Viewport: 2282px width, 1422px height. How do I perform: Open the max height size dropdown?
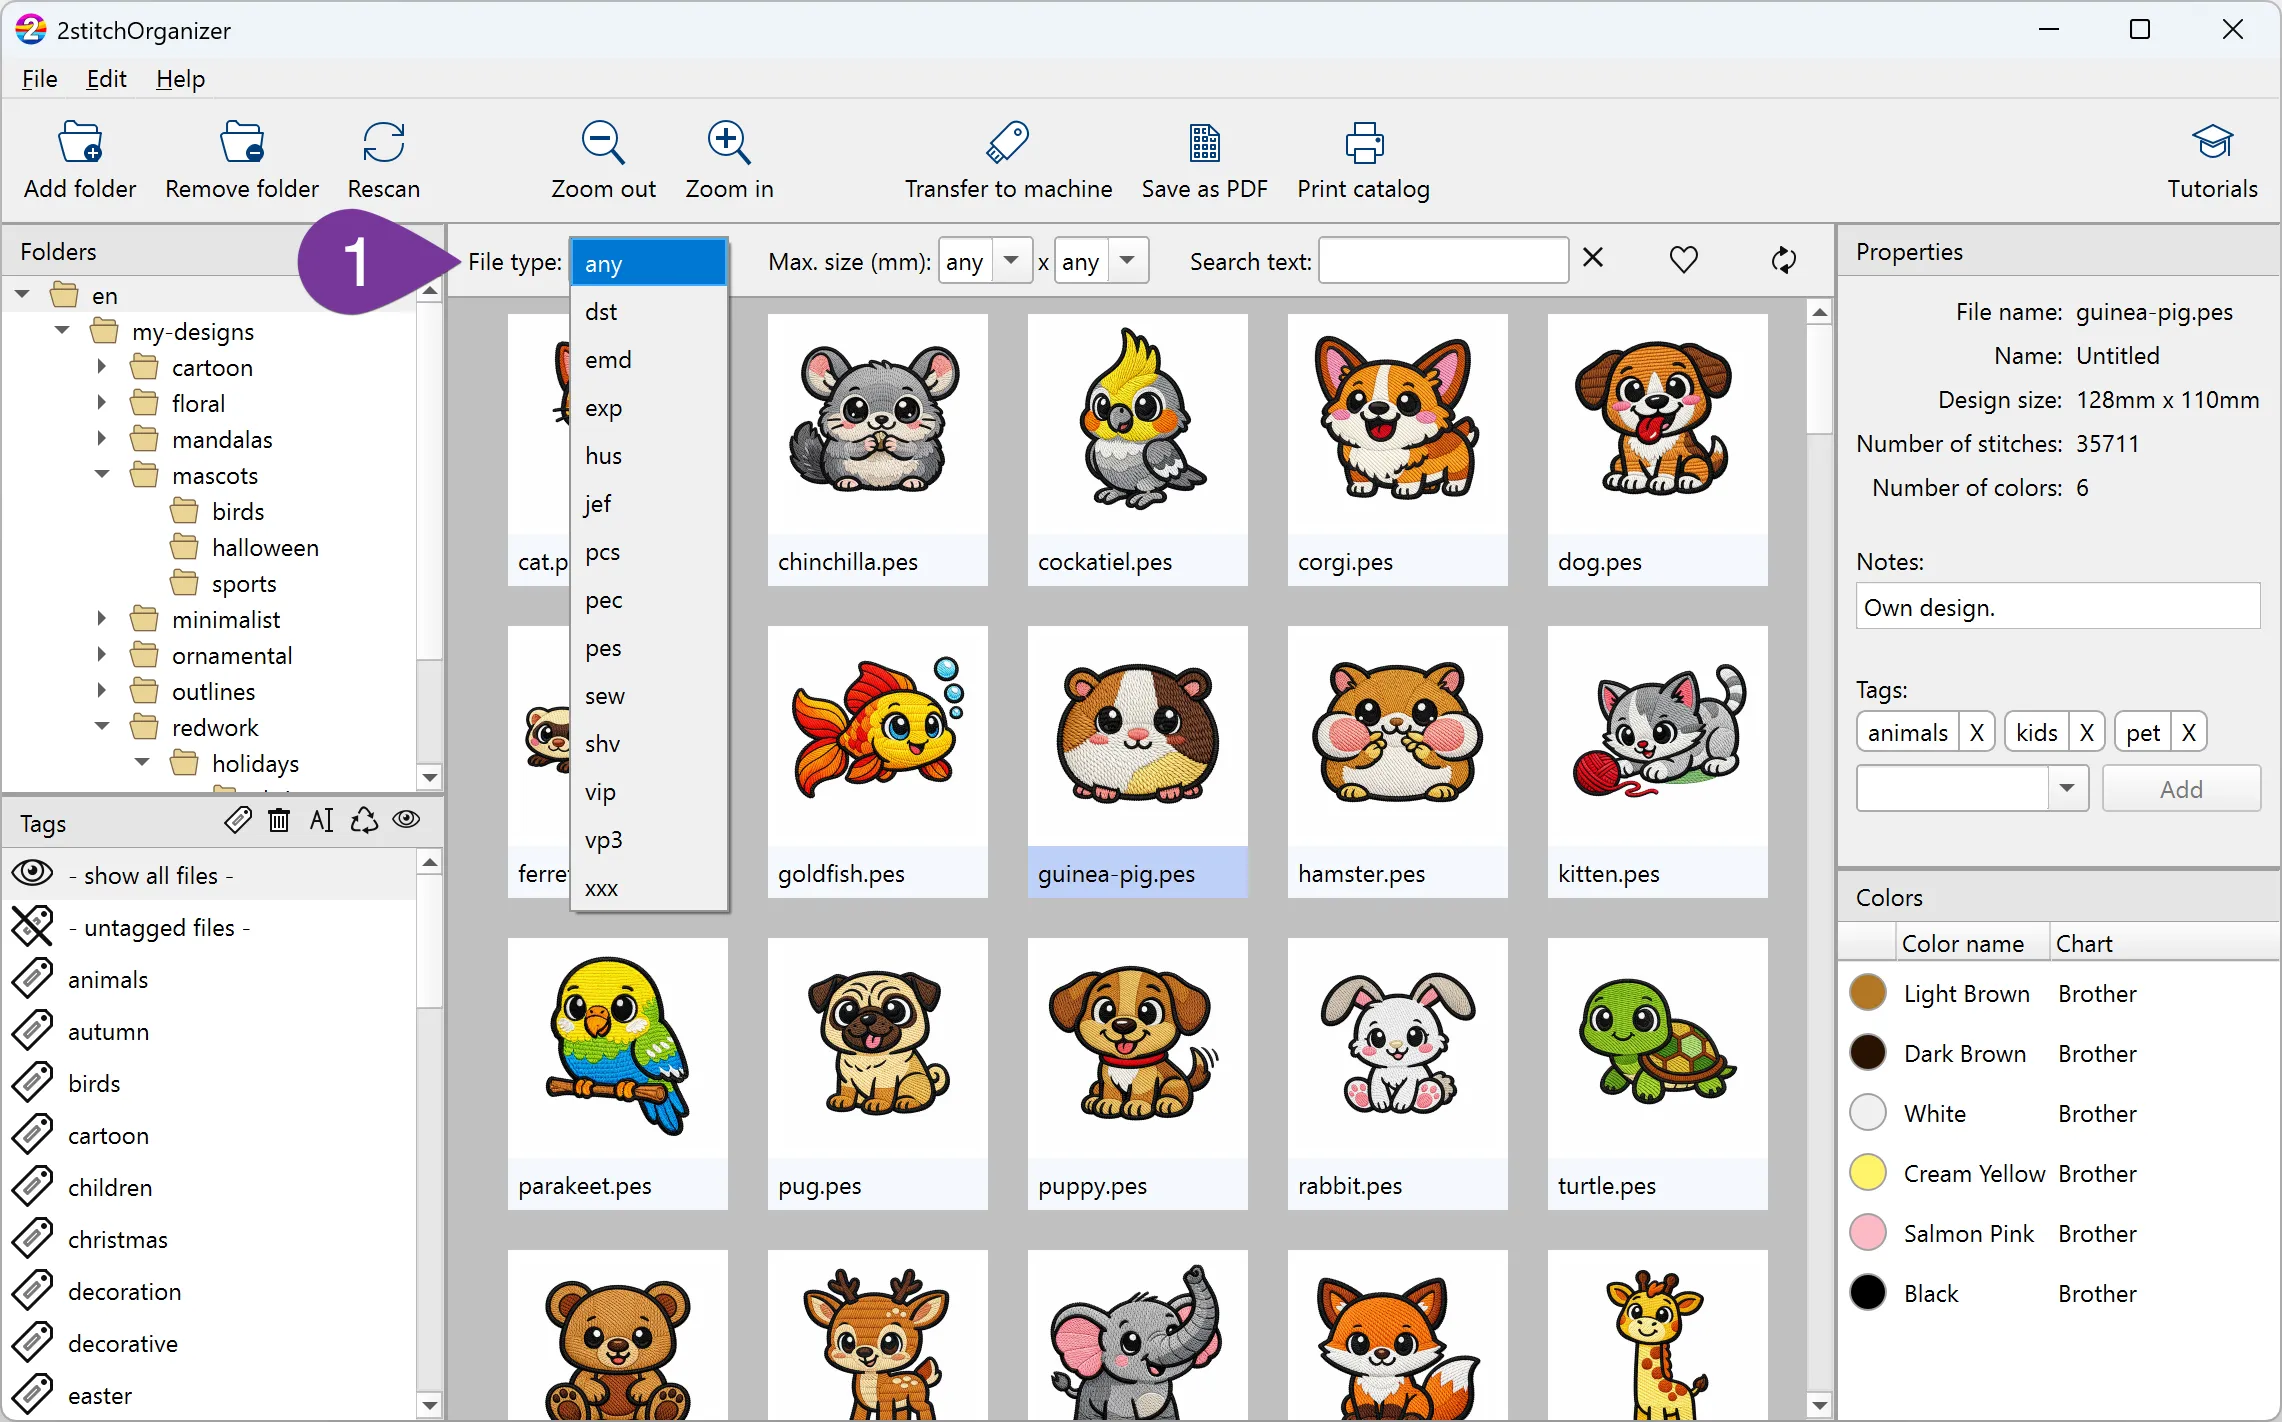coord(1128,261)
